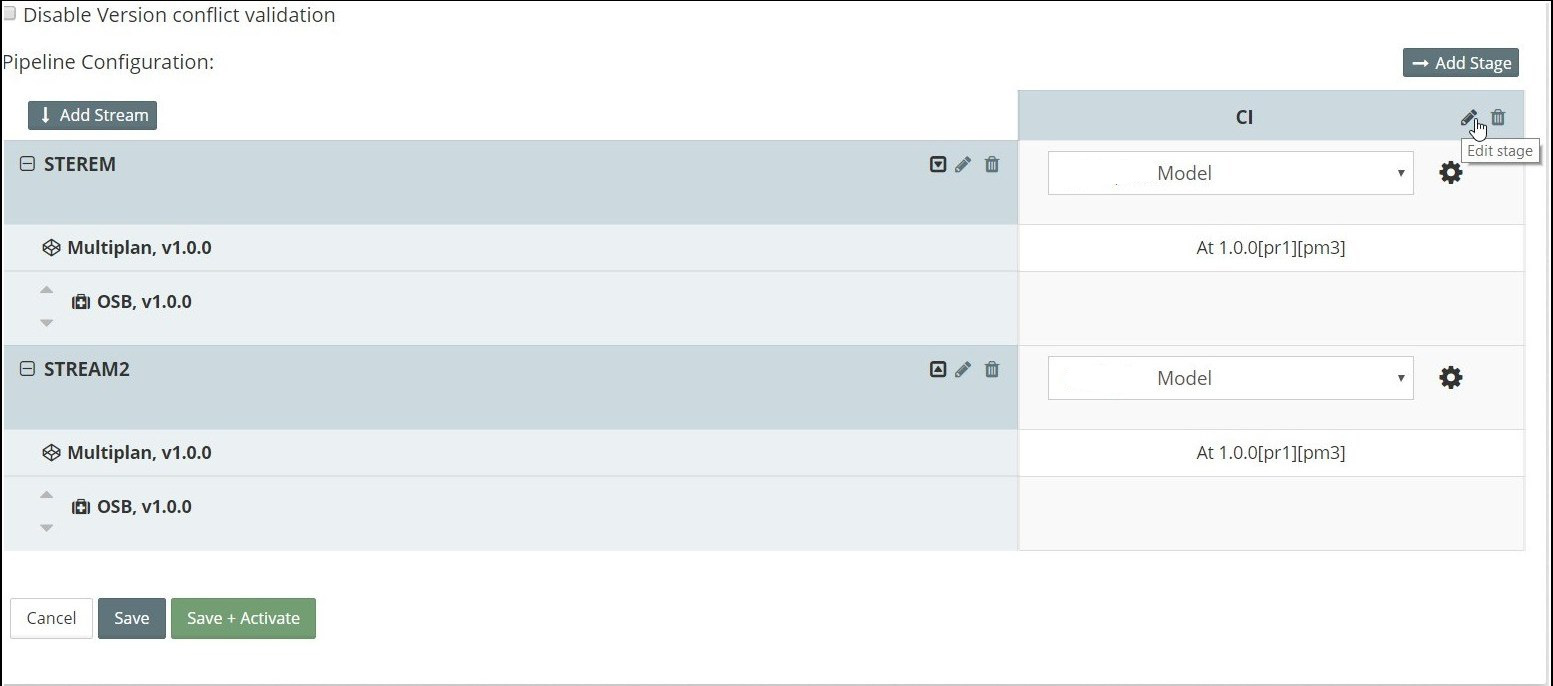Open gear settings for STEREM CI stage
Image resolution: width=1553 pixels, height=686 pixels.
1450,173
